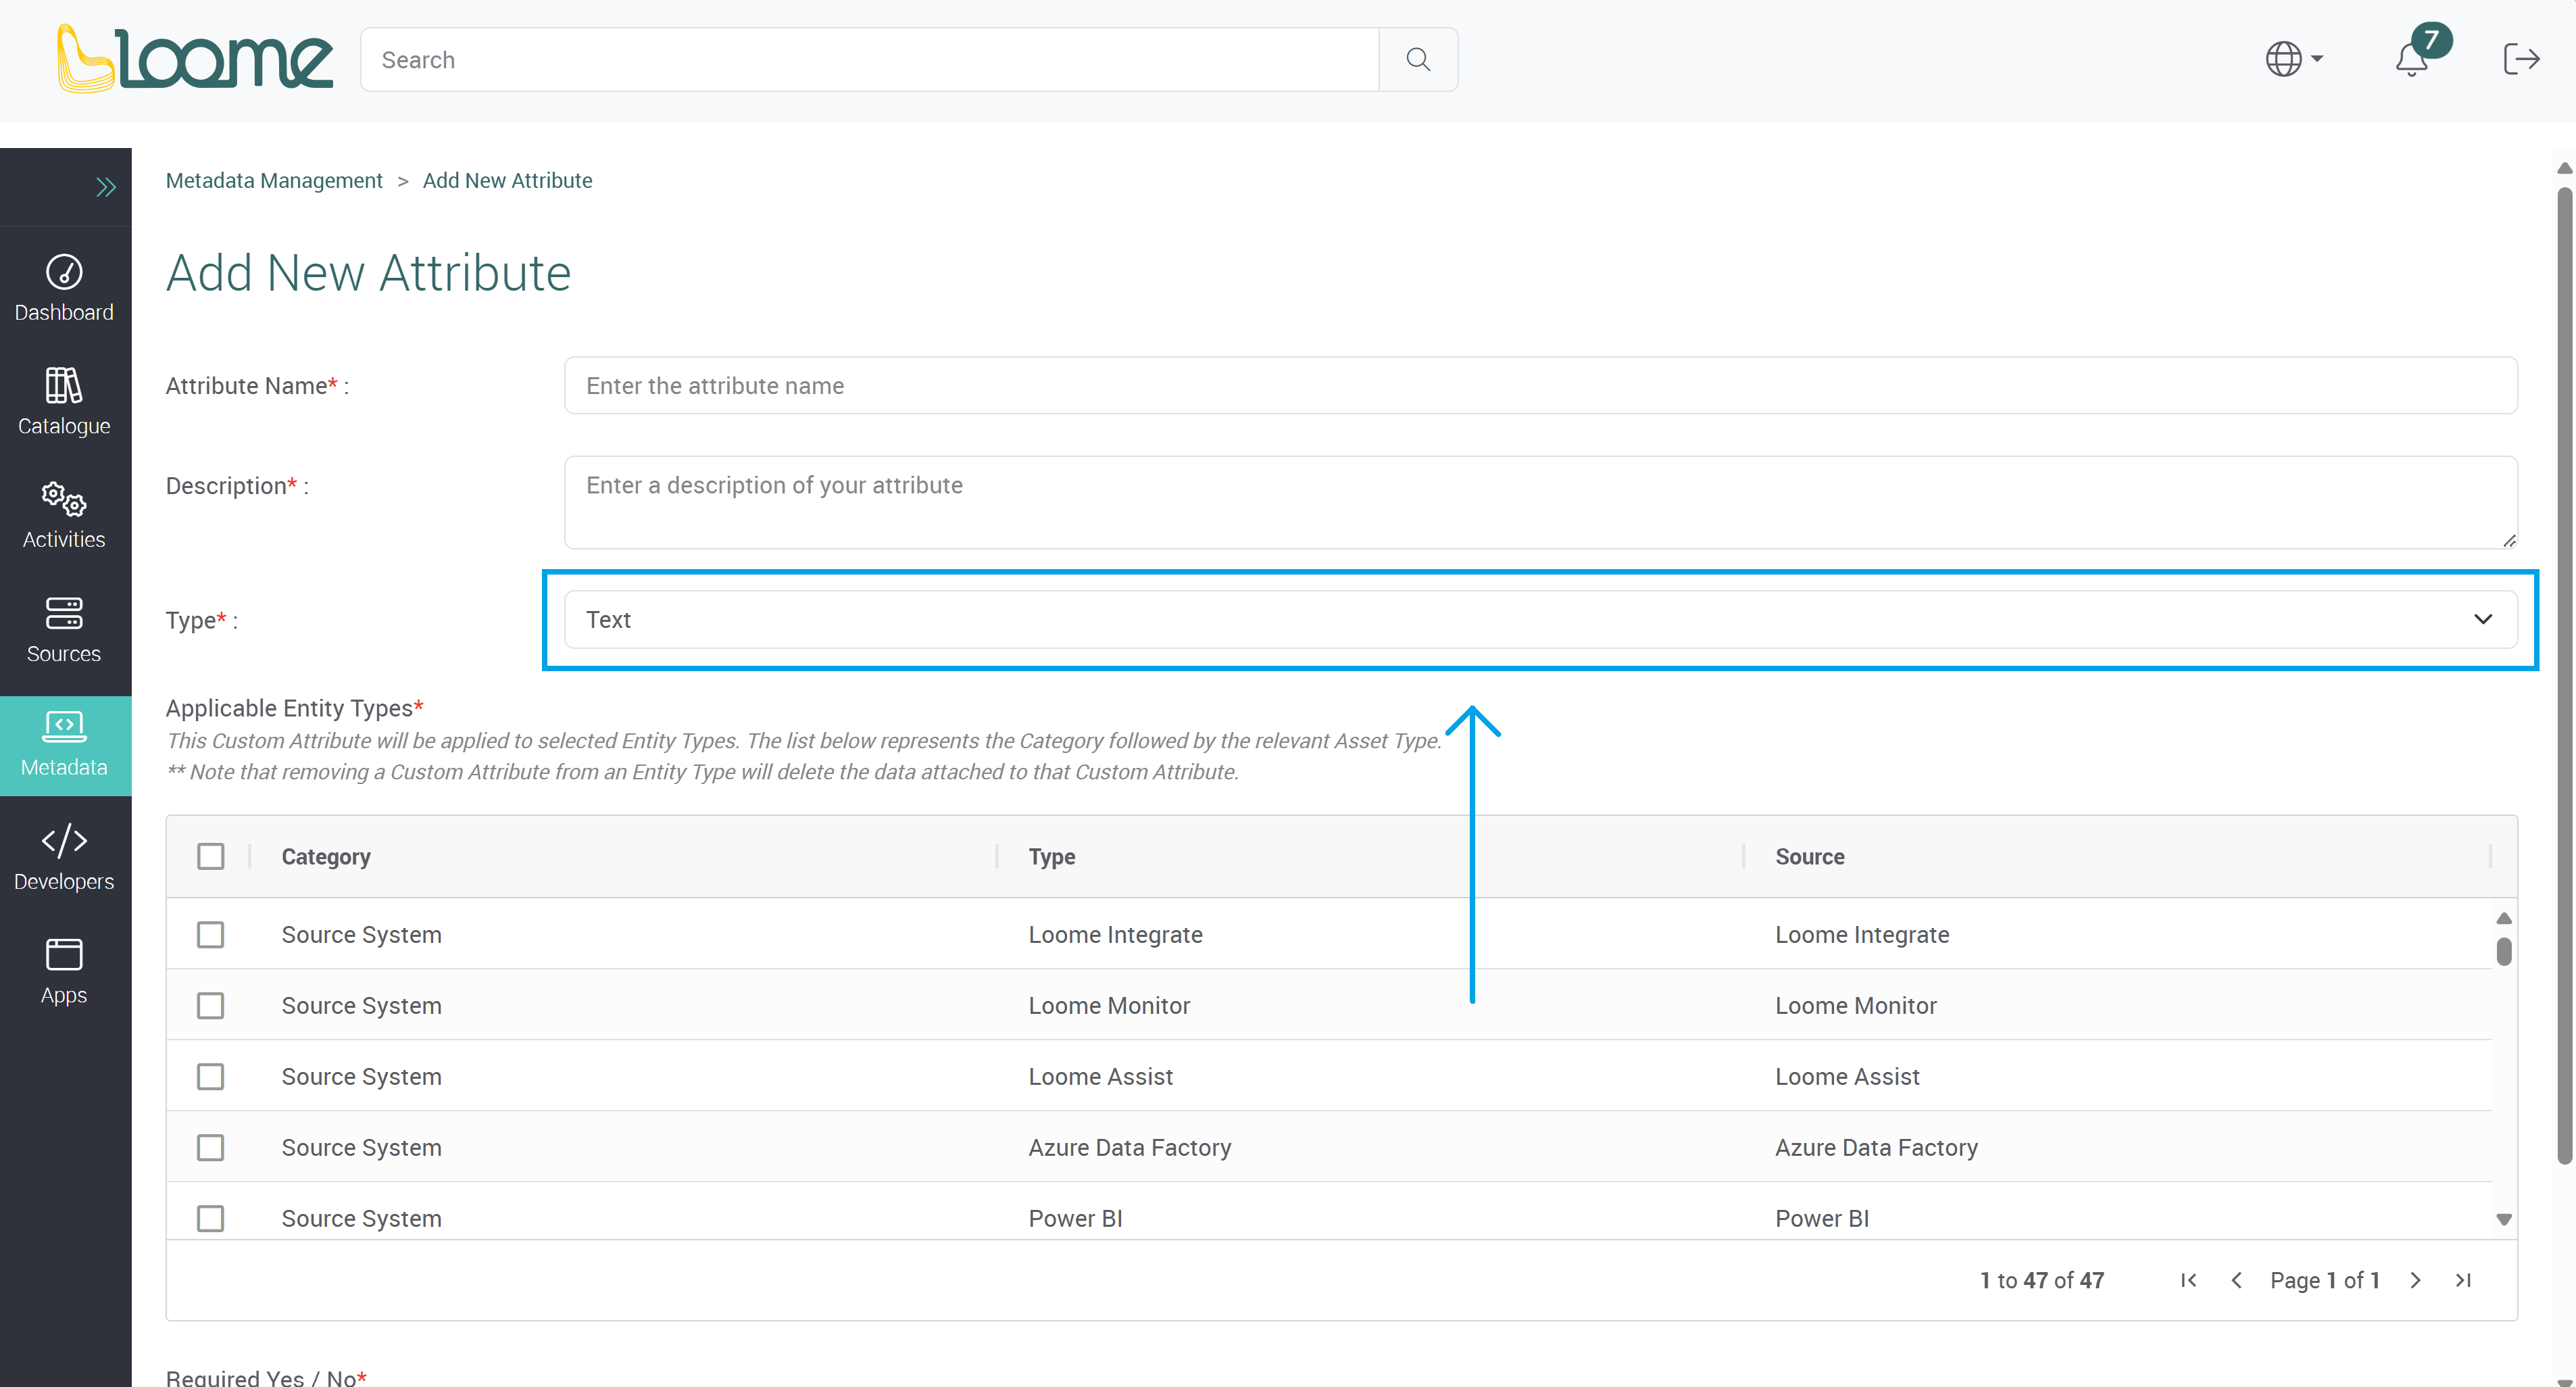Tick the Power BI row checkbox
This screenshot has height=1387, width=2576.
coord(210,1218)
